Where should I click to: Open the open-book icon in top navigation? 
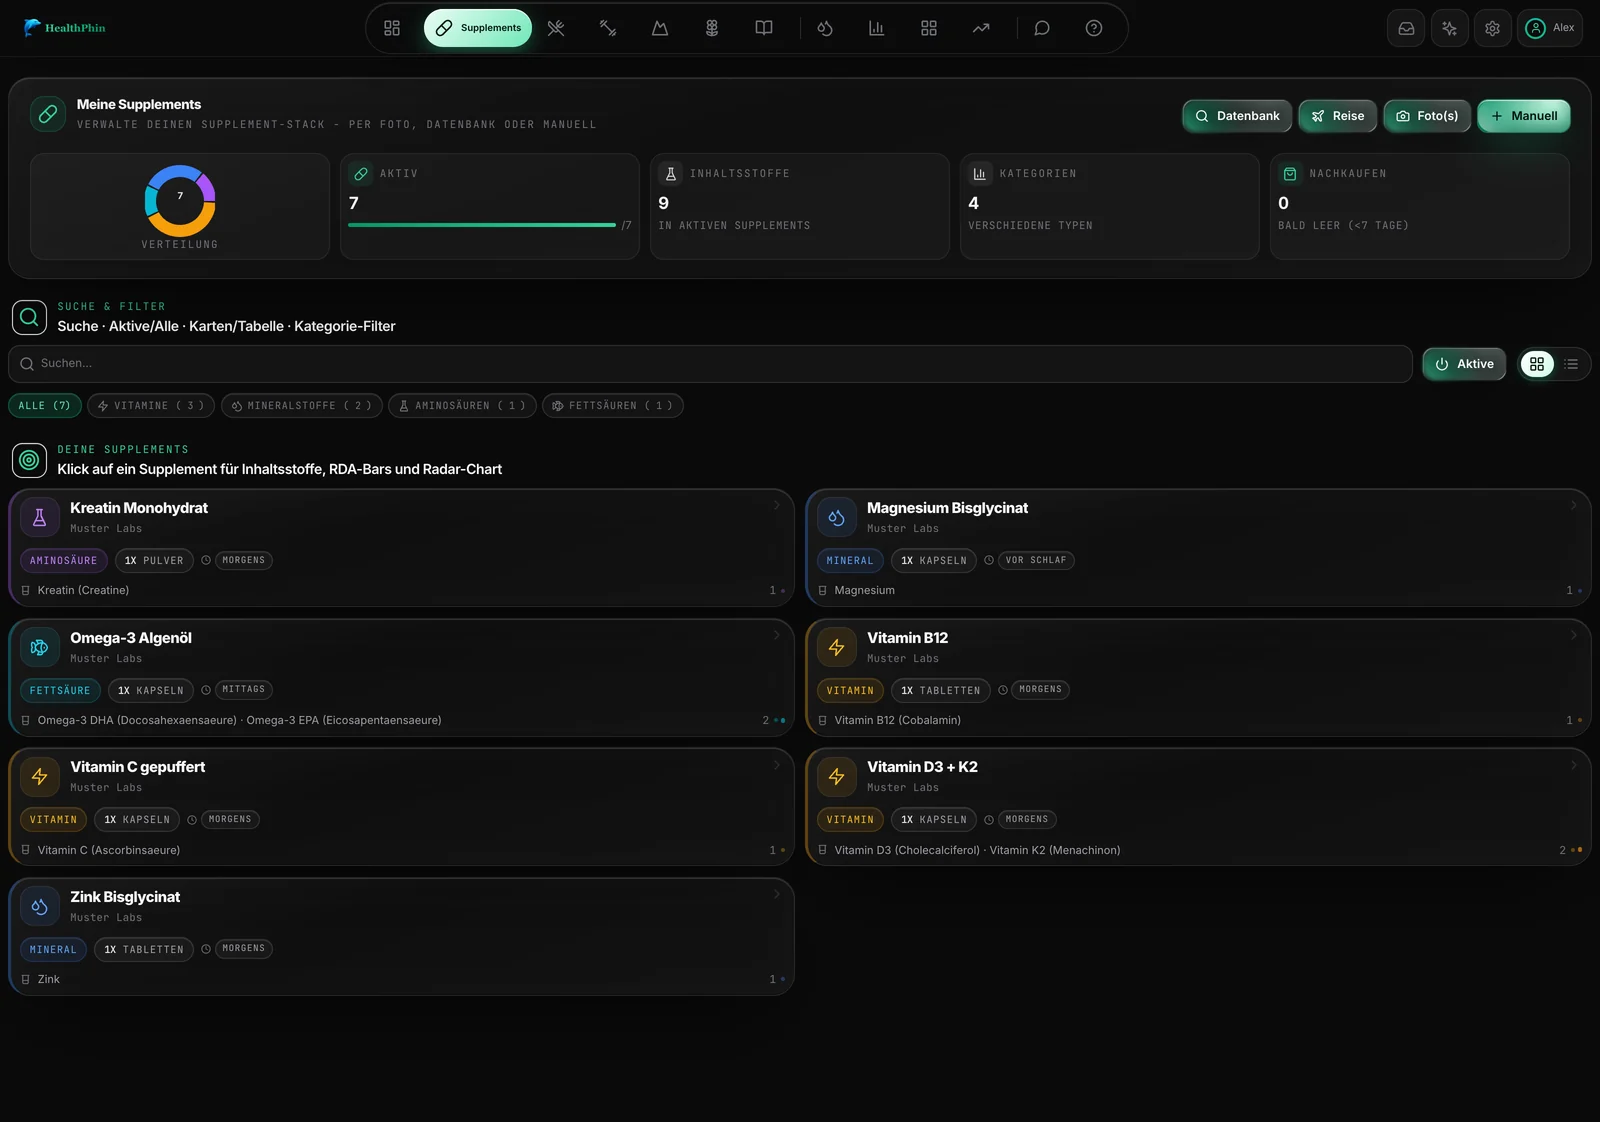[x=764, y=28]
